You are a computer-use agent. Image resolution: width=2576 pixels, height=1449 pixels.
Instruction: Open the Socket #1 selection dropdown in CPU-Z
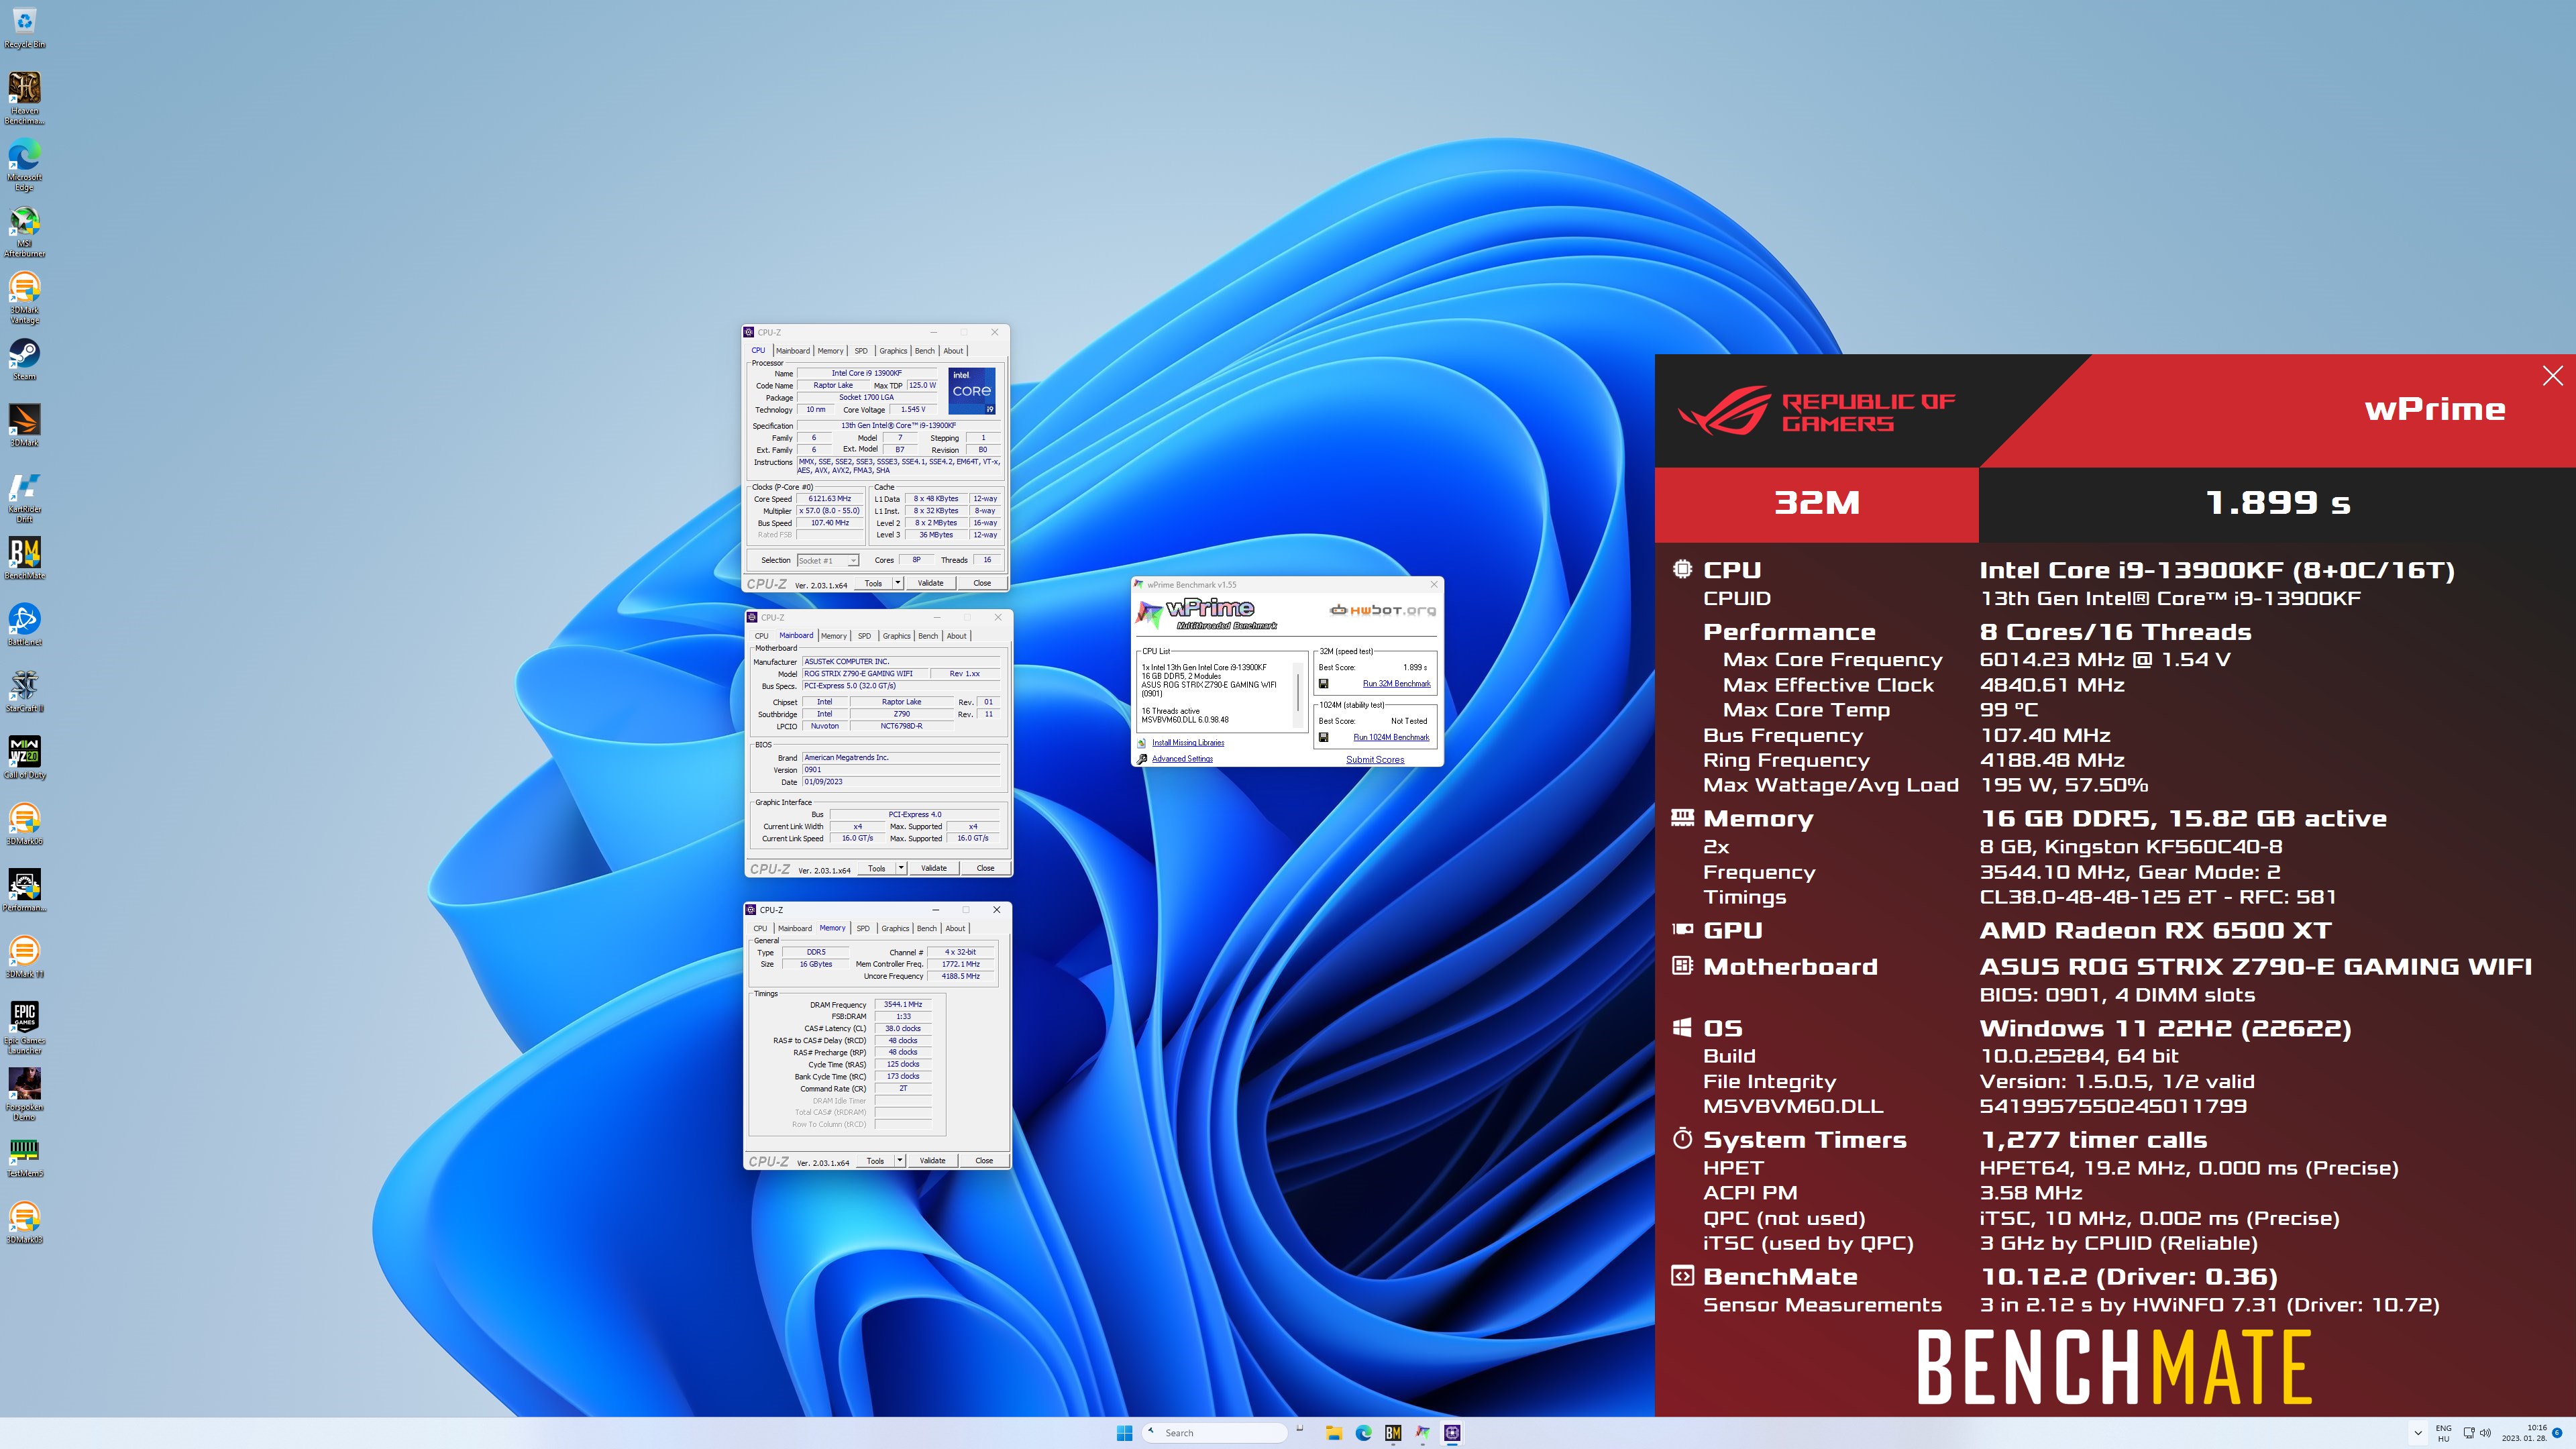click(x=828, y=560)
